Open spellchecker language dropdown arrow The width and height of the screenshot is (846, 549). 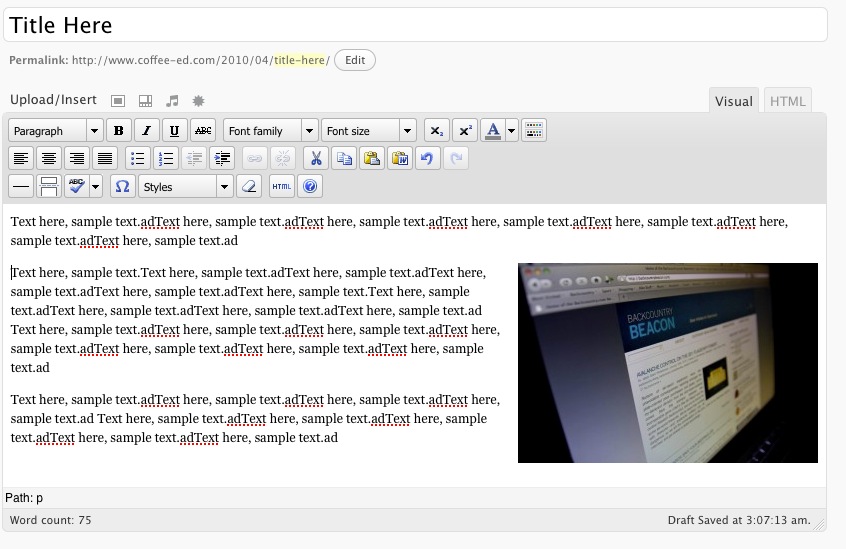(x=95, y=187)
